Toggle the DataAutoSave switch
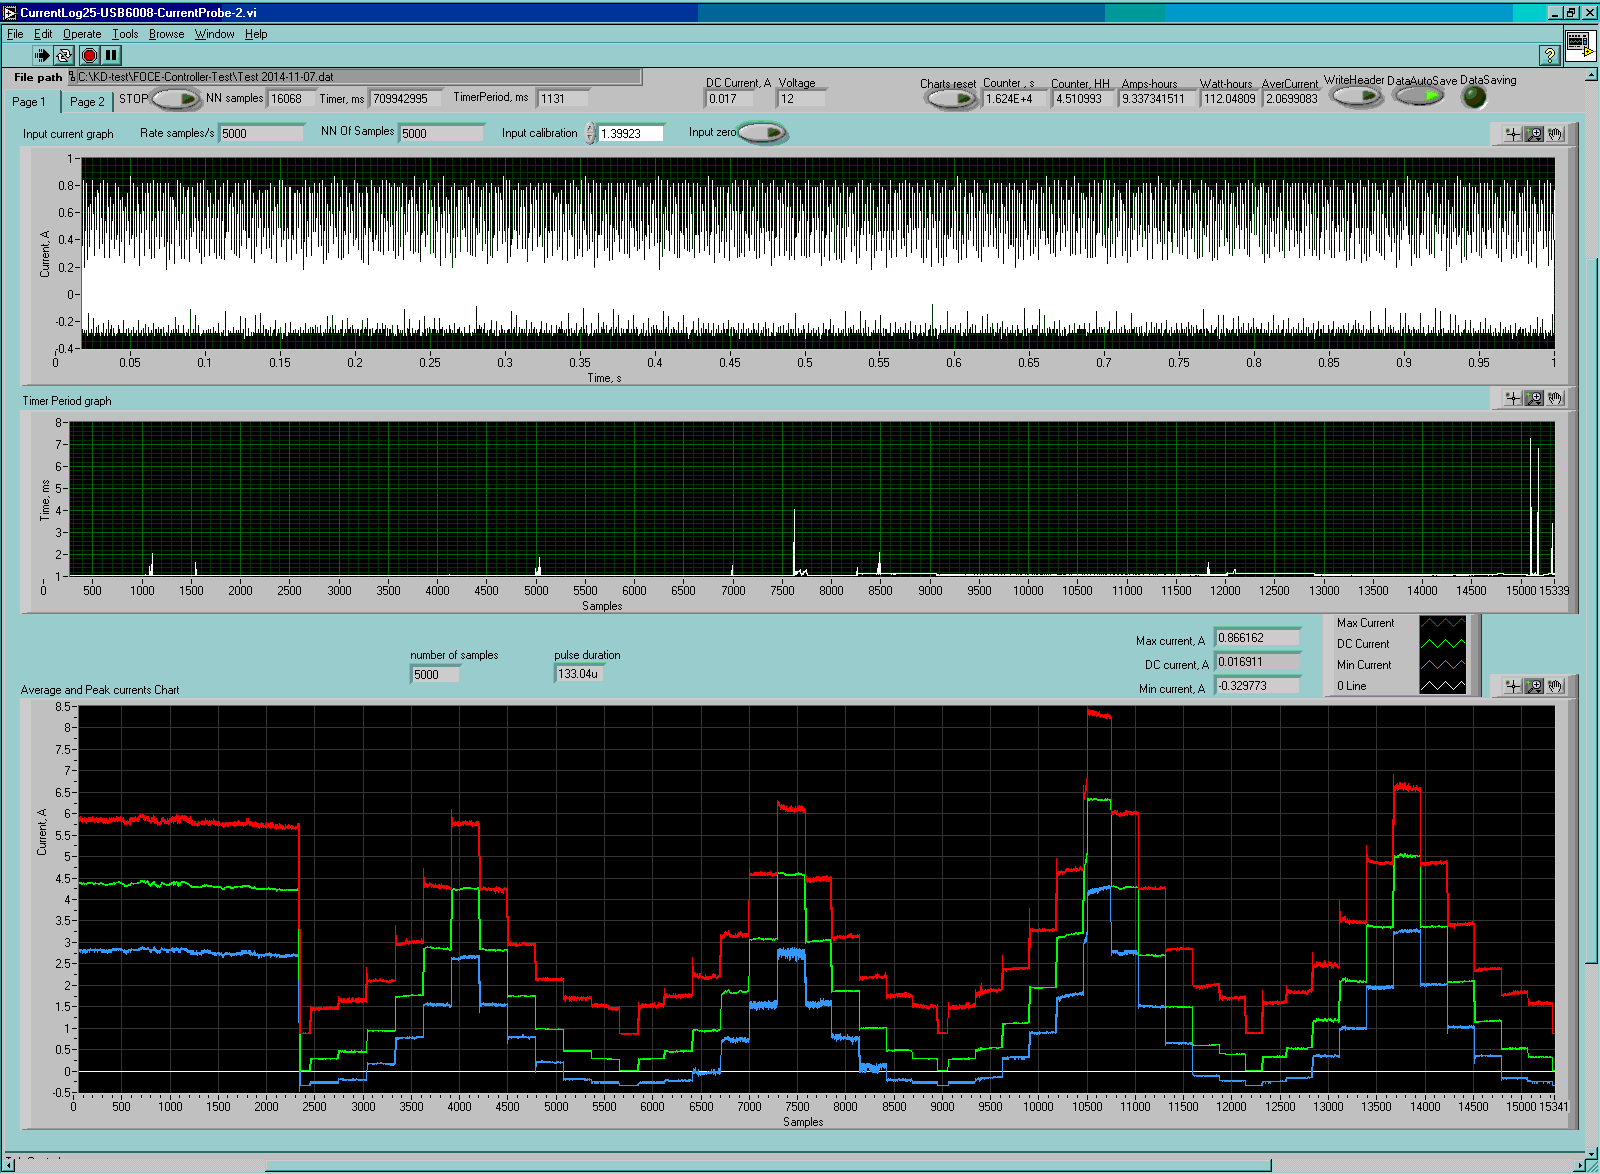The width and height of the screenshot is (1600, 1174). tap(1420, 96)
